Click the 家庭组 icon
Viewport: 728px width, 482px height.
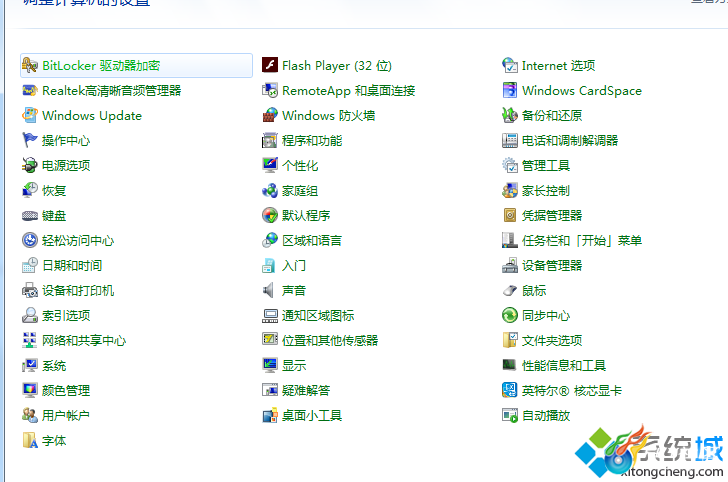270,190
